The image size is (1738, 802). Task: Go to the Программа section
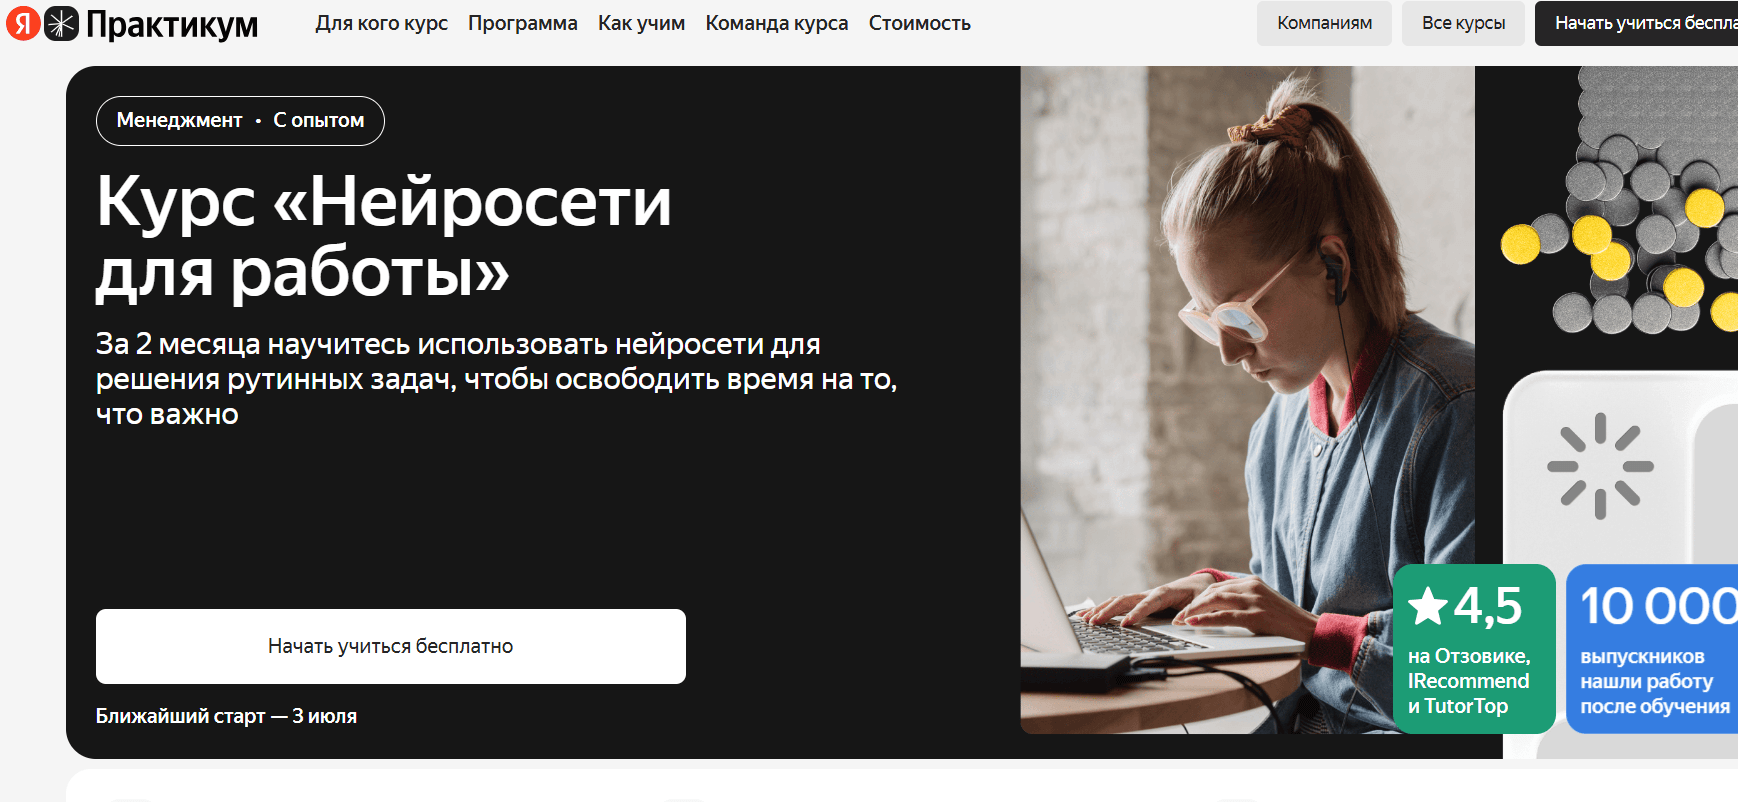522,23
